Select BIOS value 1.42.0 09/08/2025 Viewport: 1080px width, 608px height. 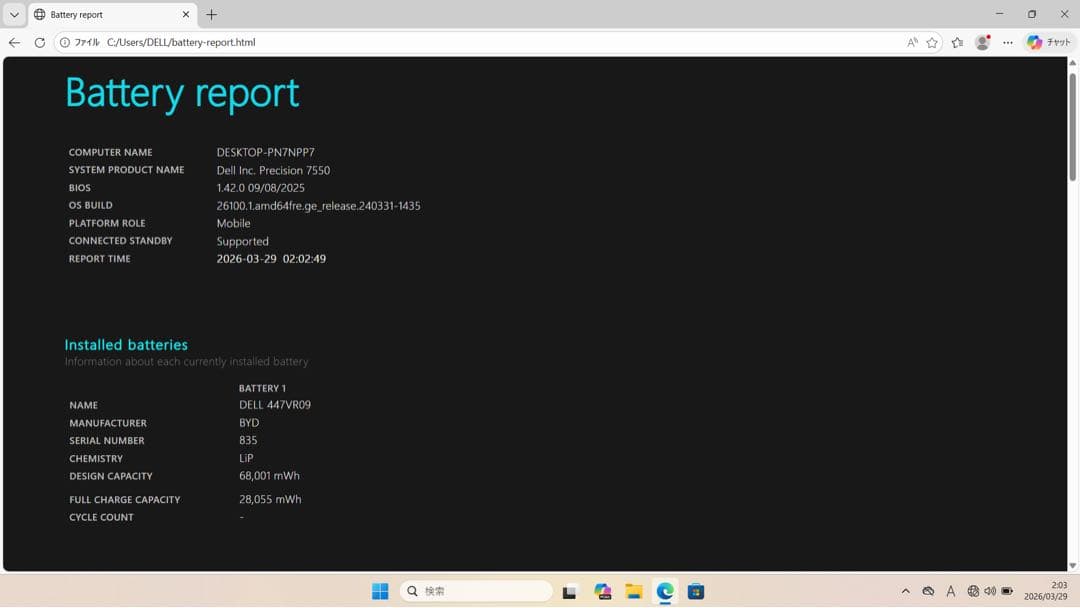260,188
